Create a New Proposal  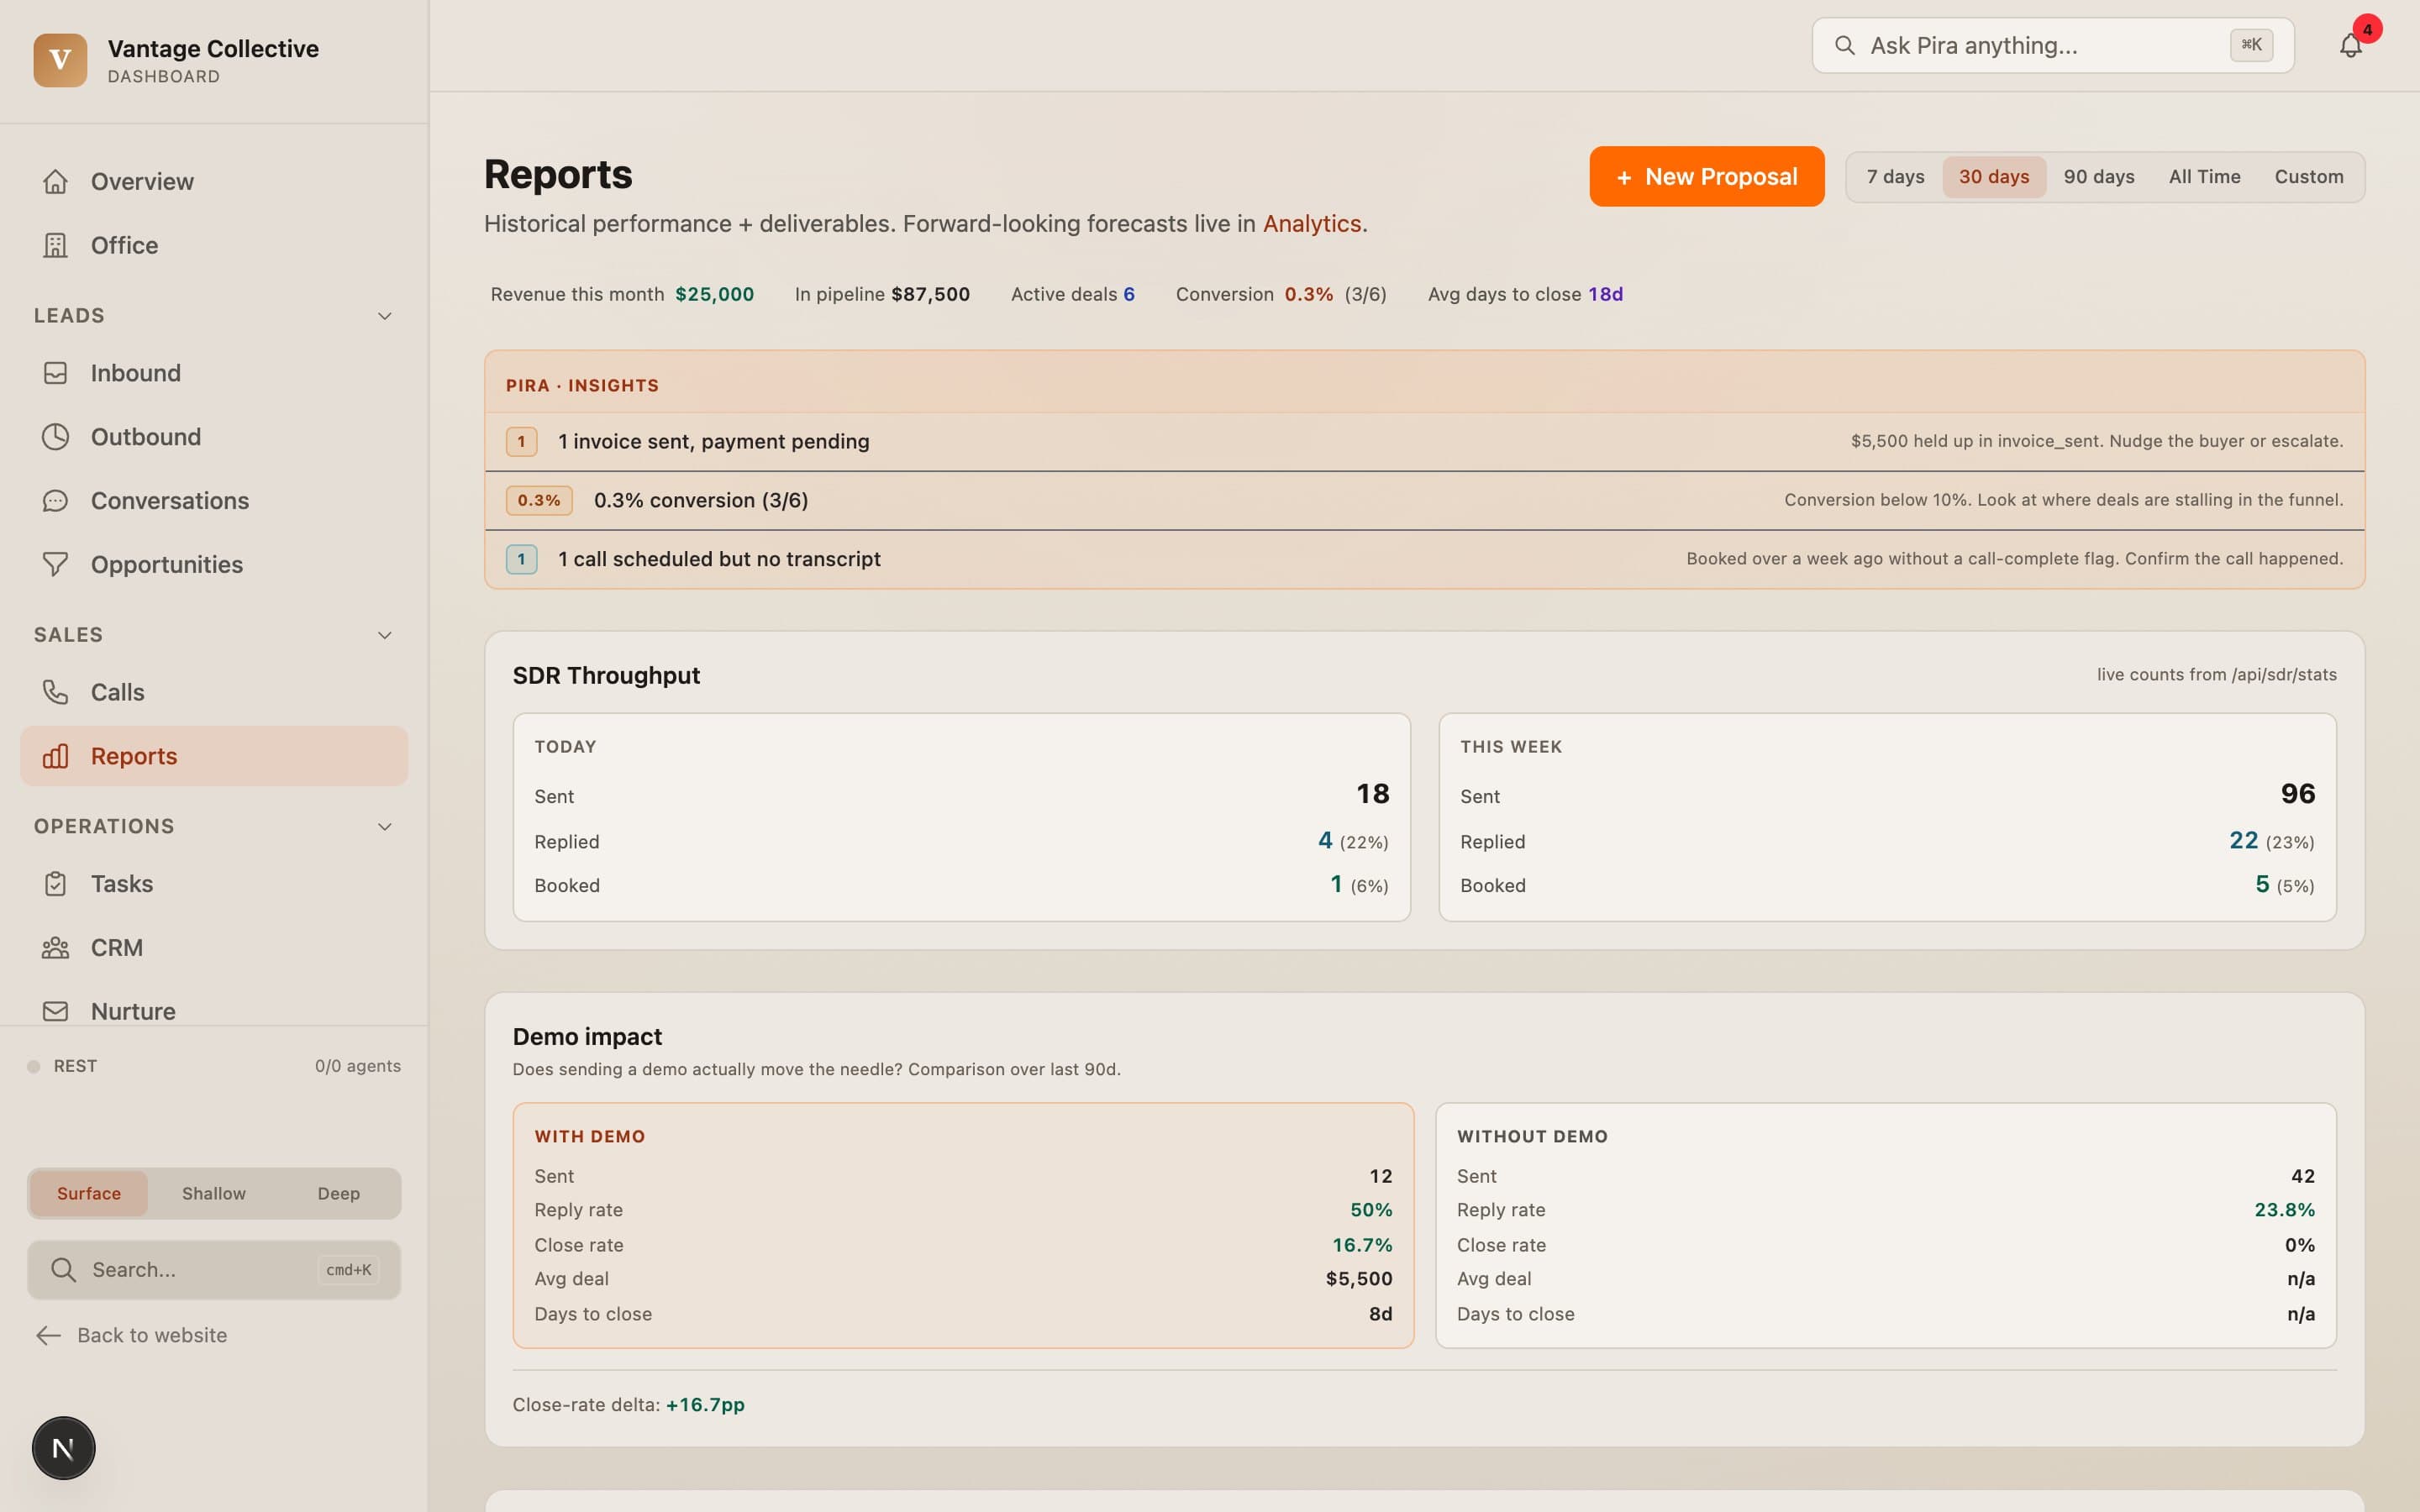coord(1707,177)
